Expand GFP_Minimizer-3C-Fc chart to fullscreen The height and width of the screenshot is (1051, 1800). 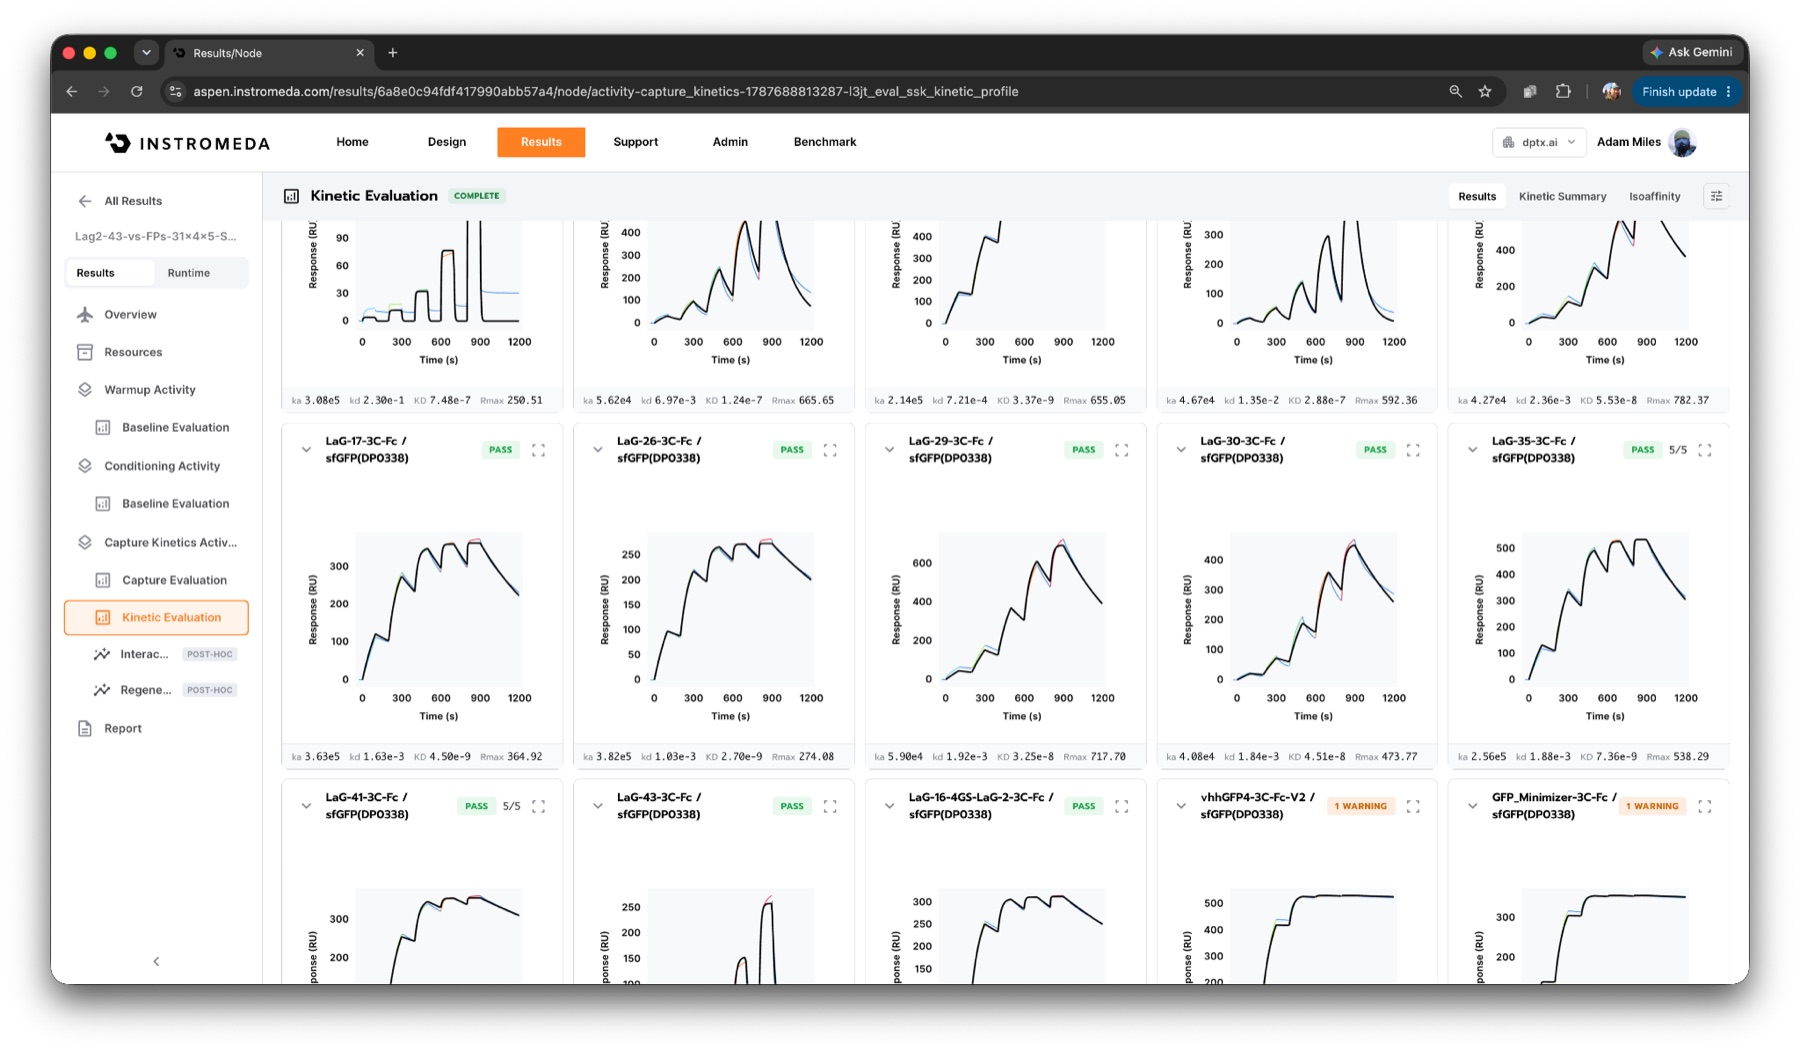[1705, 806]
